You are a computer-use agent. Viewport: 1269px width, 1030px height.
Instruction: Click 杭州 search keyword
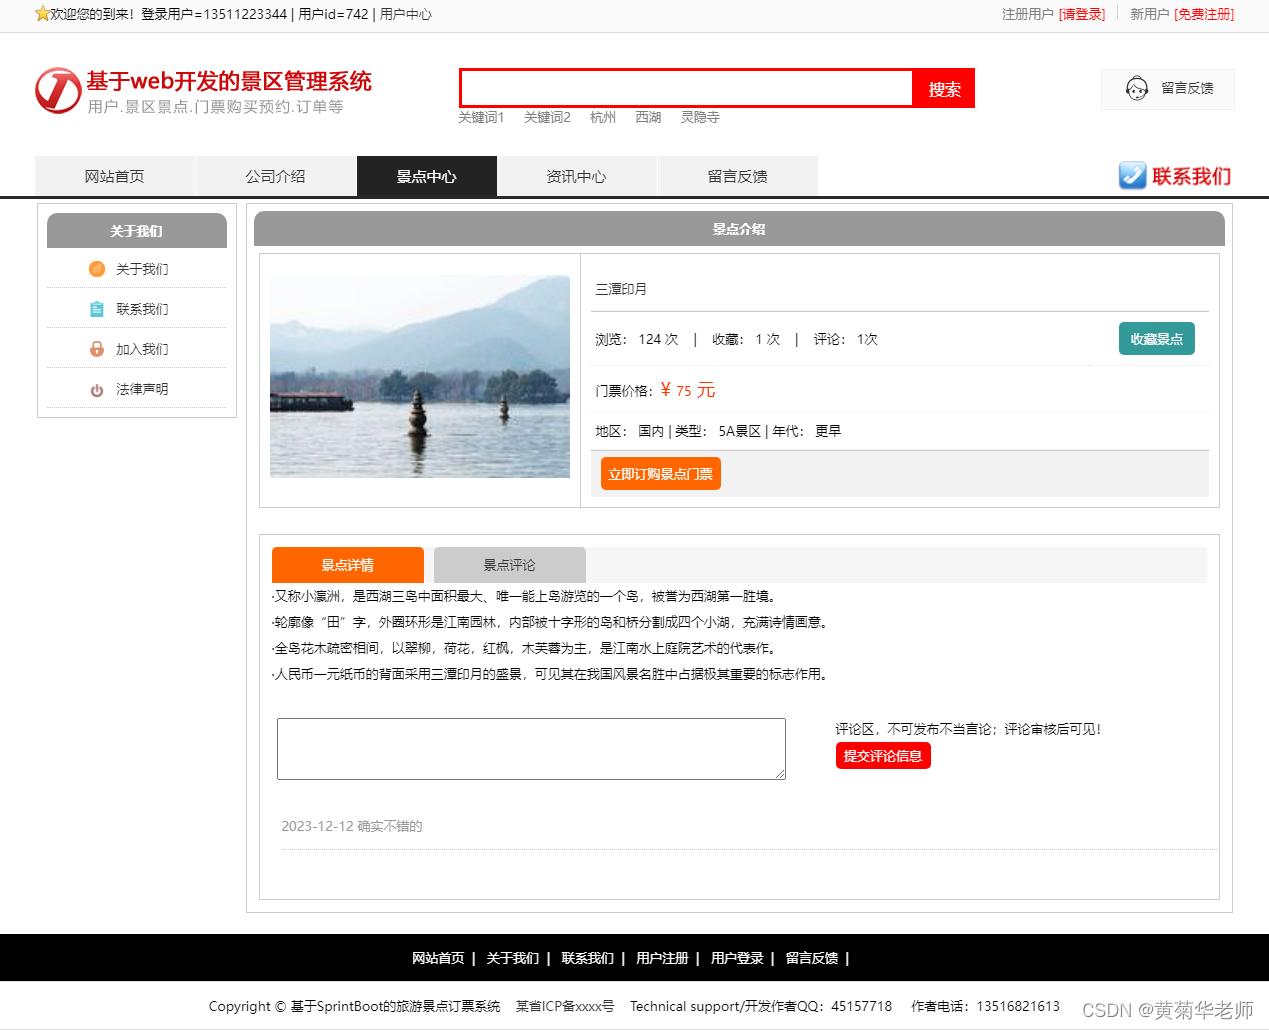(603, 117)
